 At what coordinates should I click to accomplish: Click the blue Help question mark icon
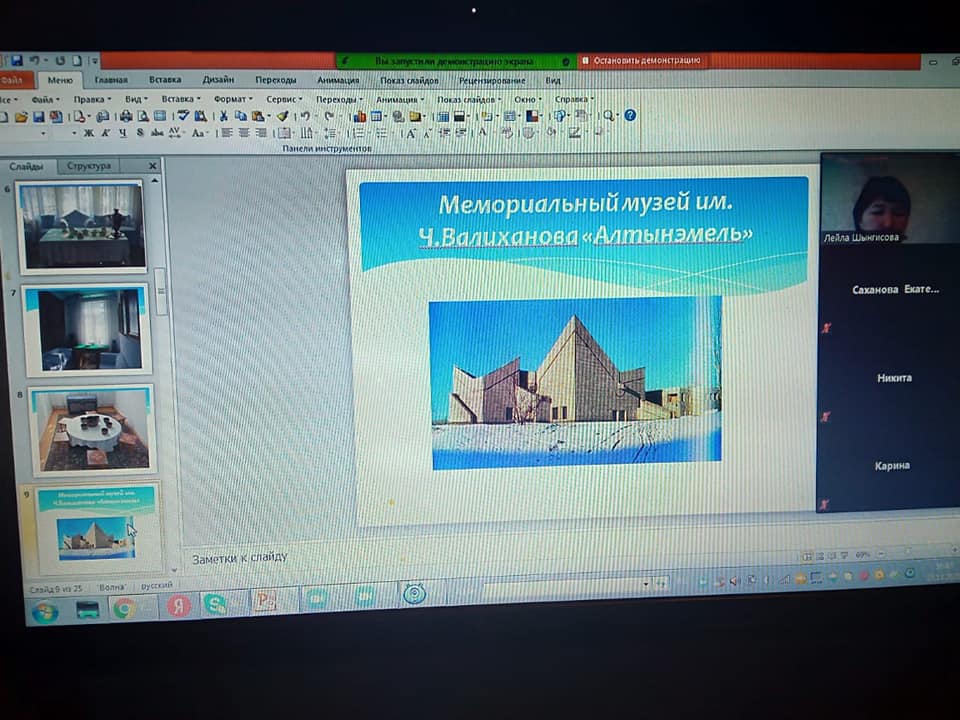click(630, 115)
